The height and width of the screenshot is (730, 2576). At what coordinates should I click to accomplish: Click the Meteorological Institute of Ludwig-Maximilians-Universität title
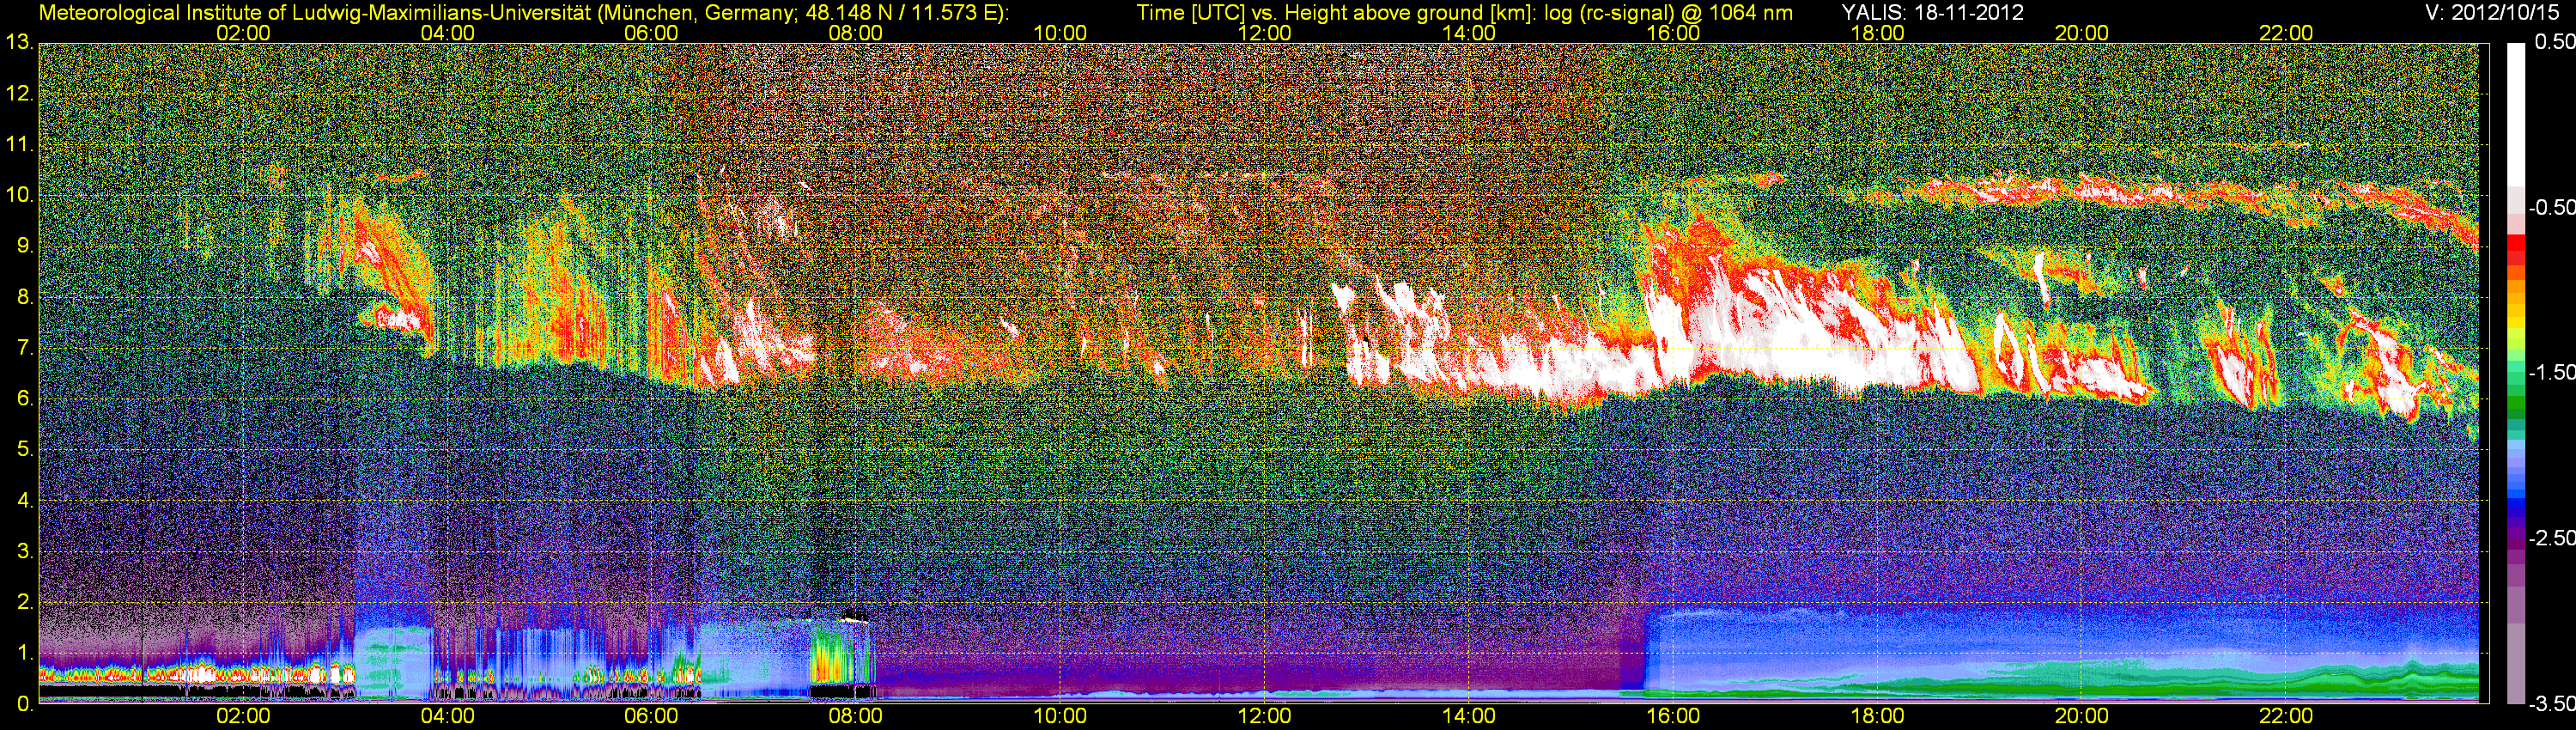point(523,13)
